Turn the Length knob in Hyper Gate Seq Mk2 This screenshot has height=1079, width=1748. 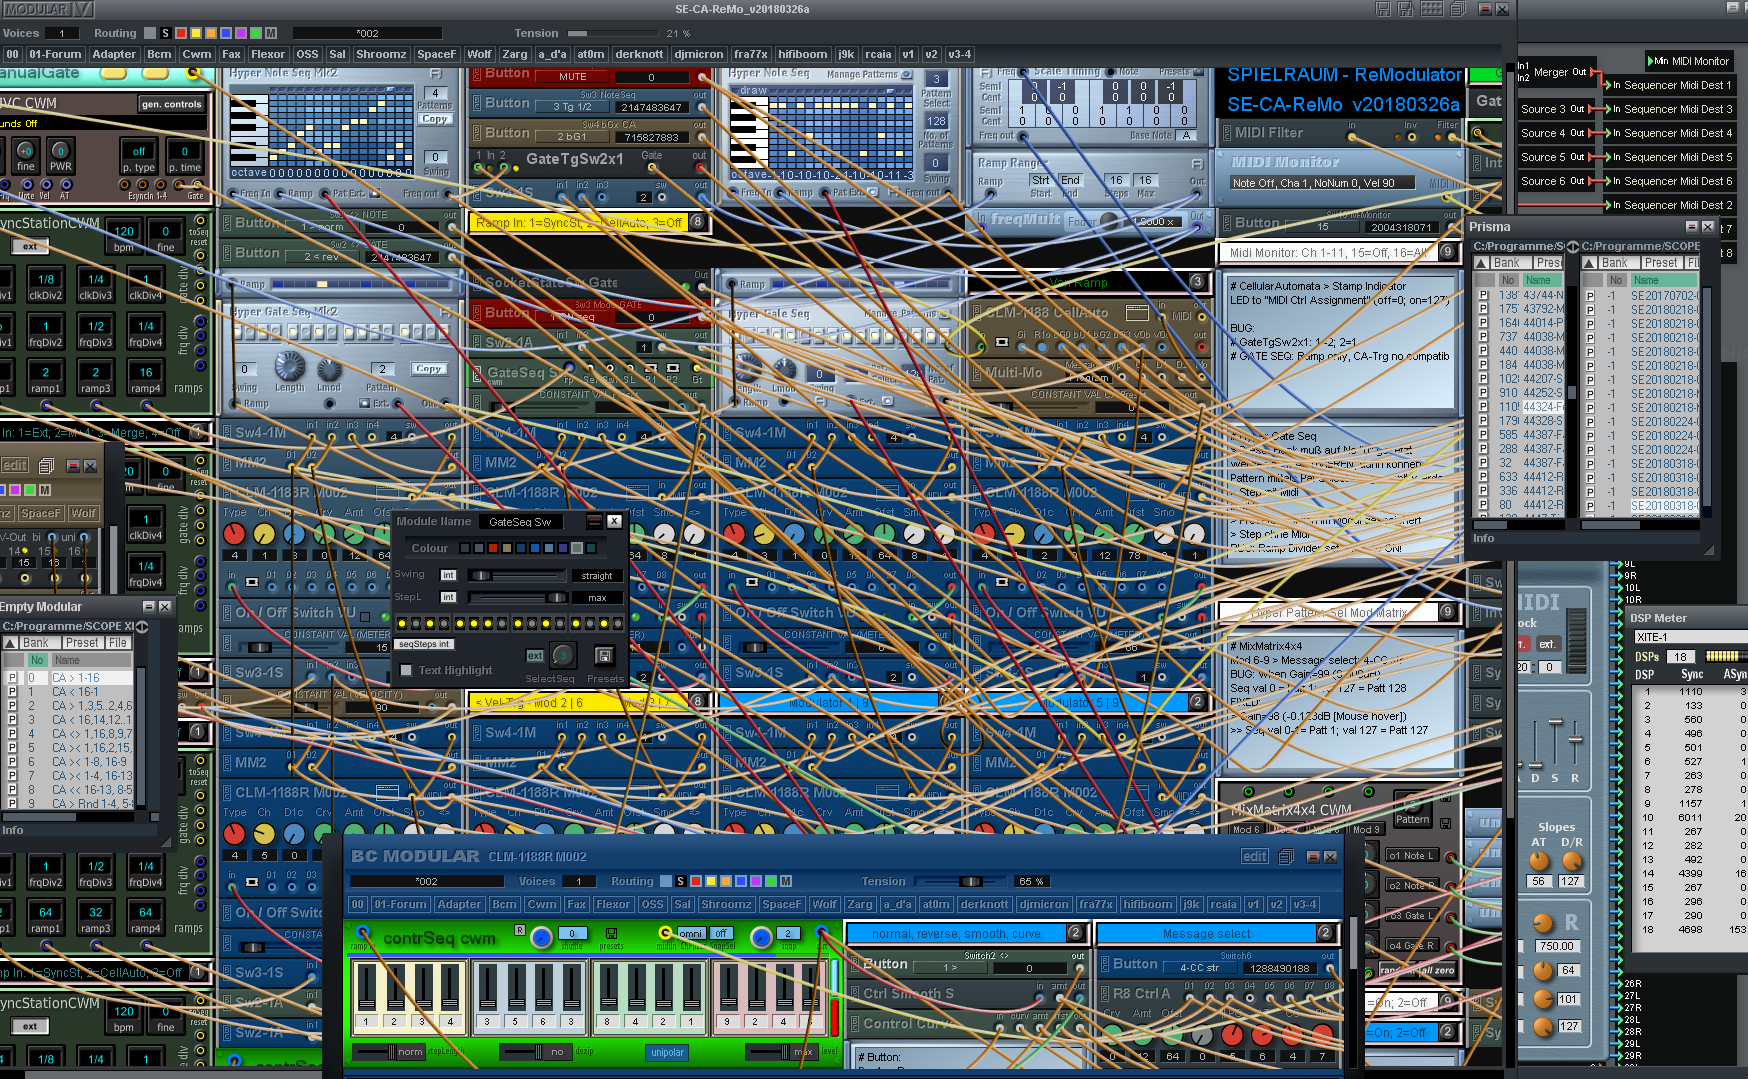pyautogui.click(x=289, y=365)
